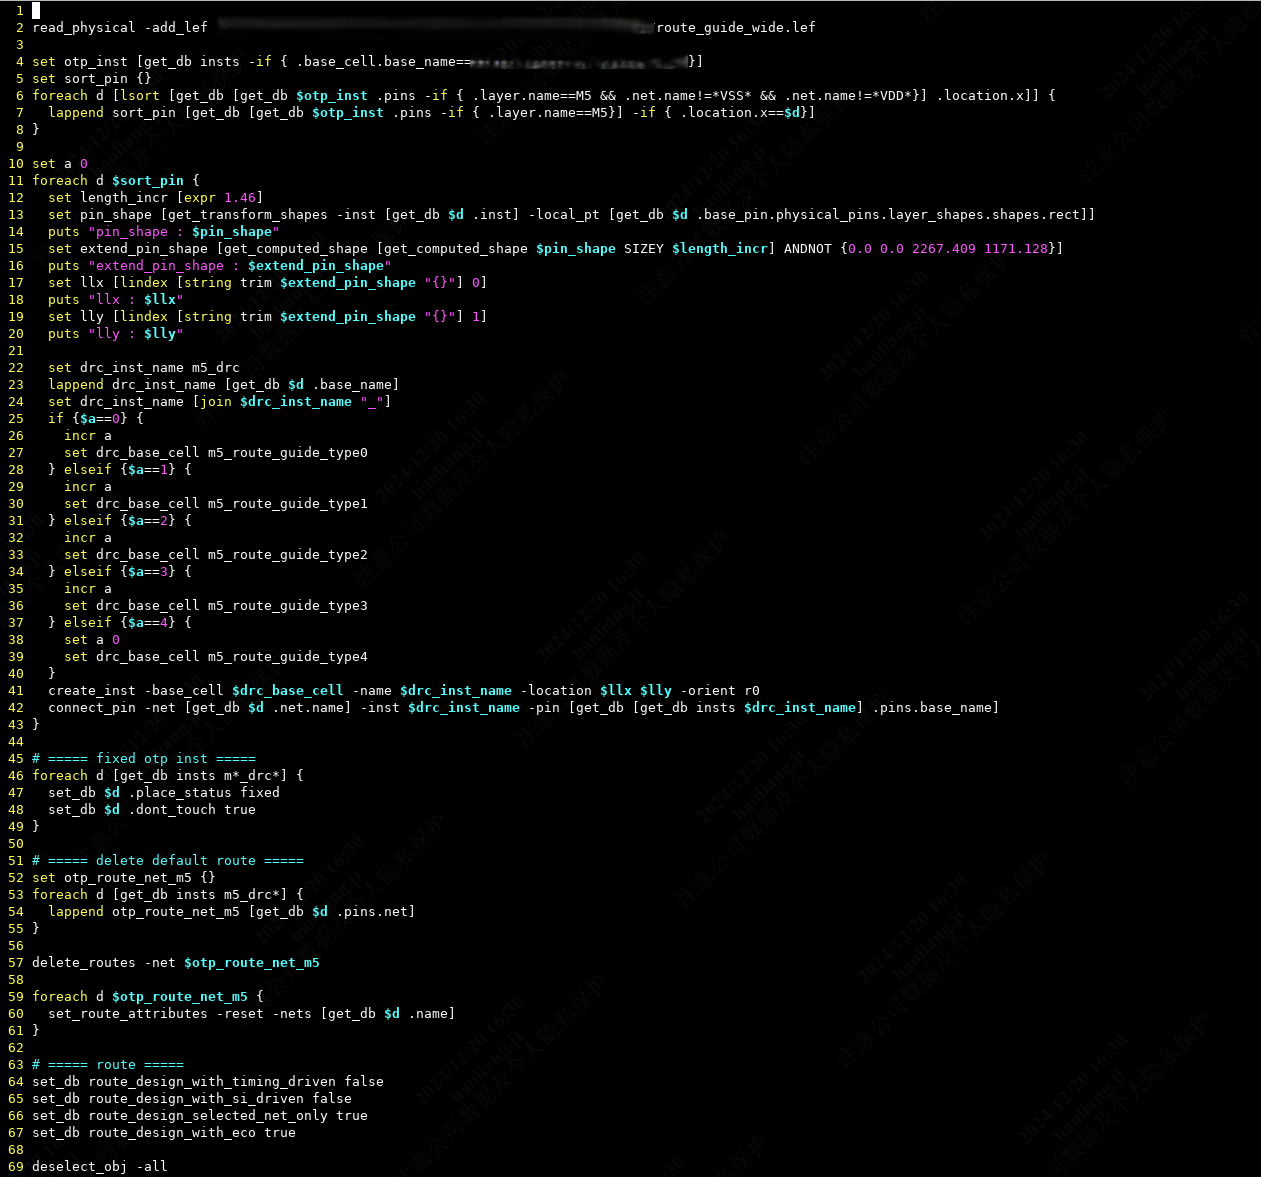Viewport: 1261px width, 1177px height.
Task: Click set_route_attributes on line 60
Action: coord(127,1013)
